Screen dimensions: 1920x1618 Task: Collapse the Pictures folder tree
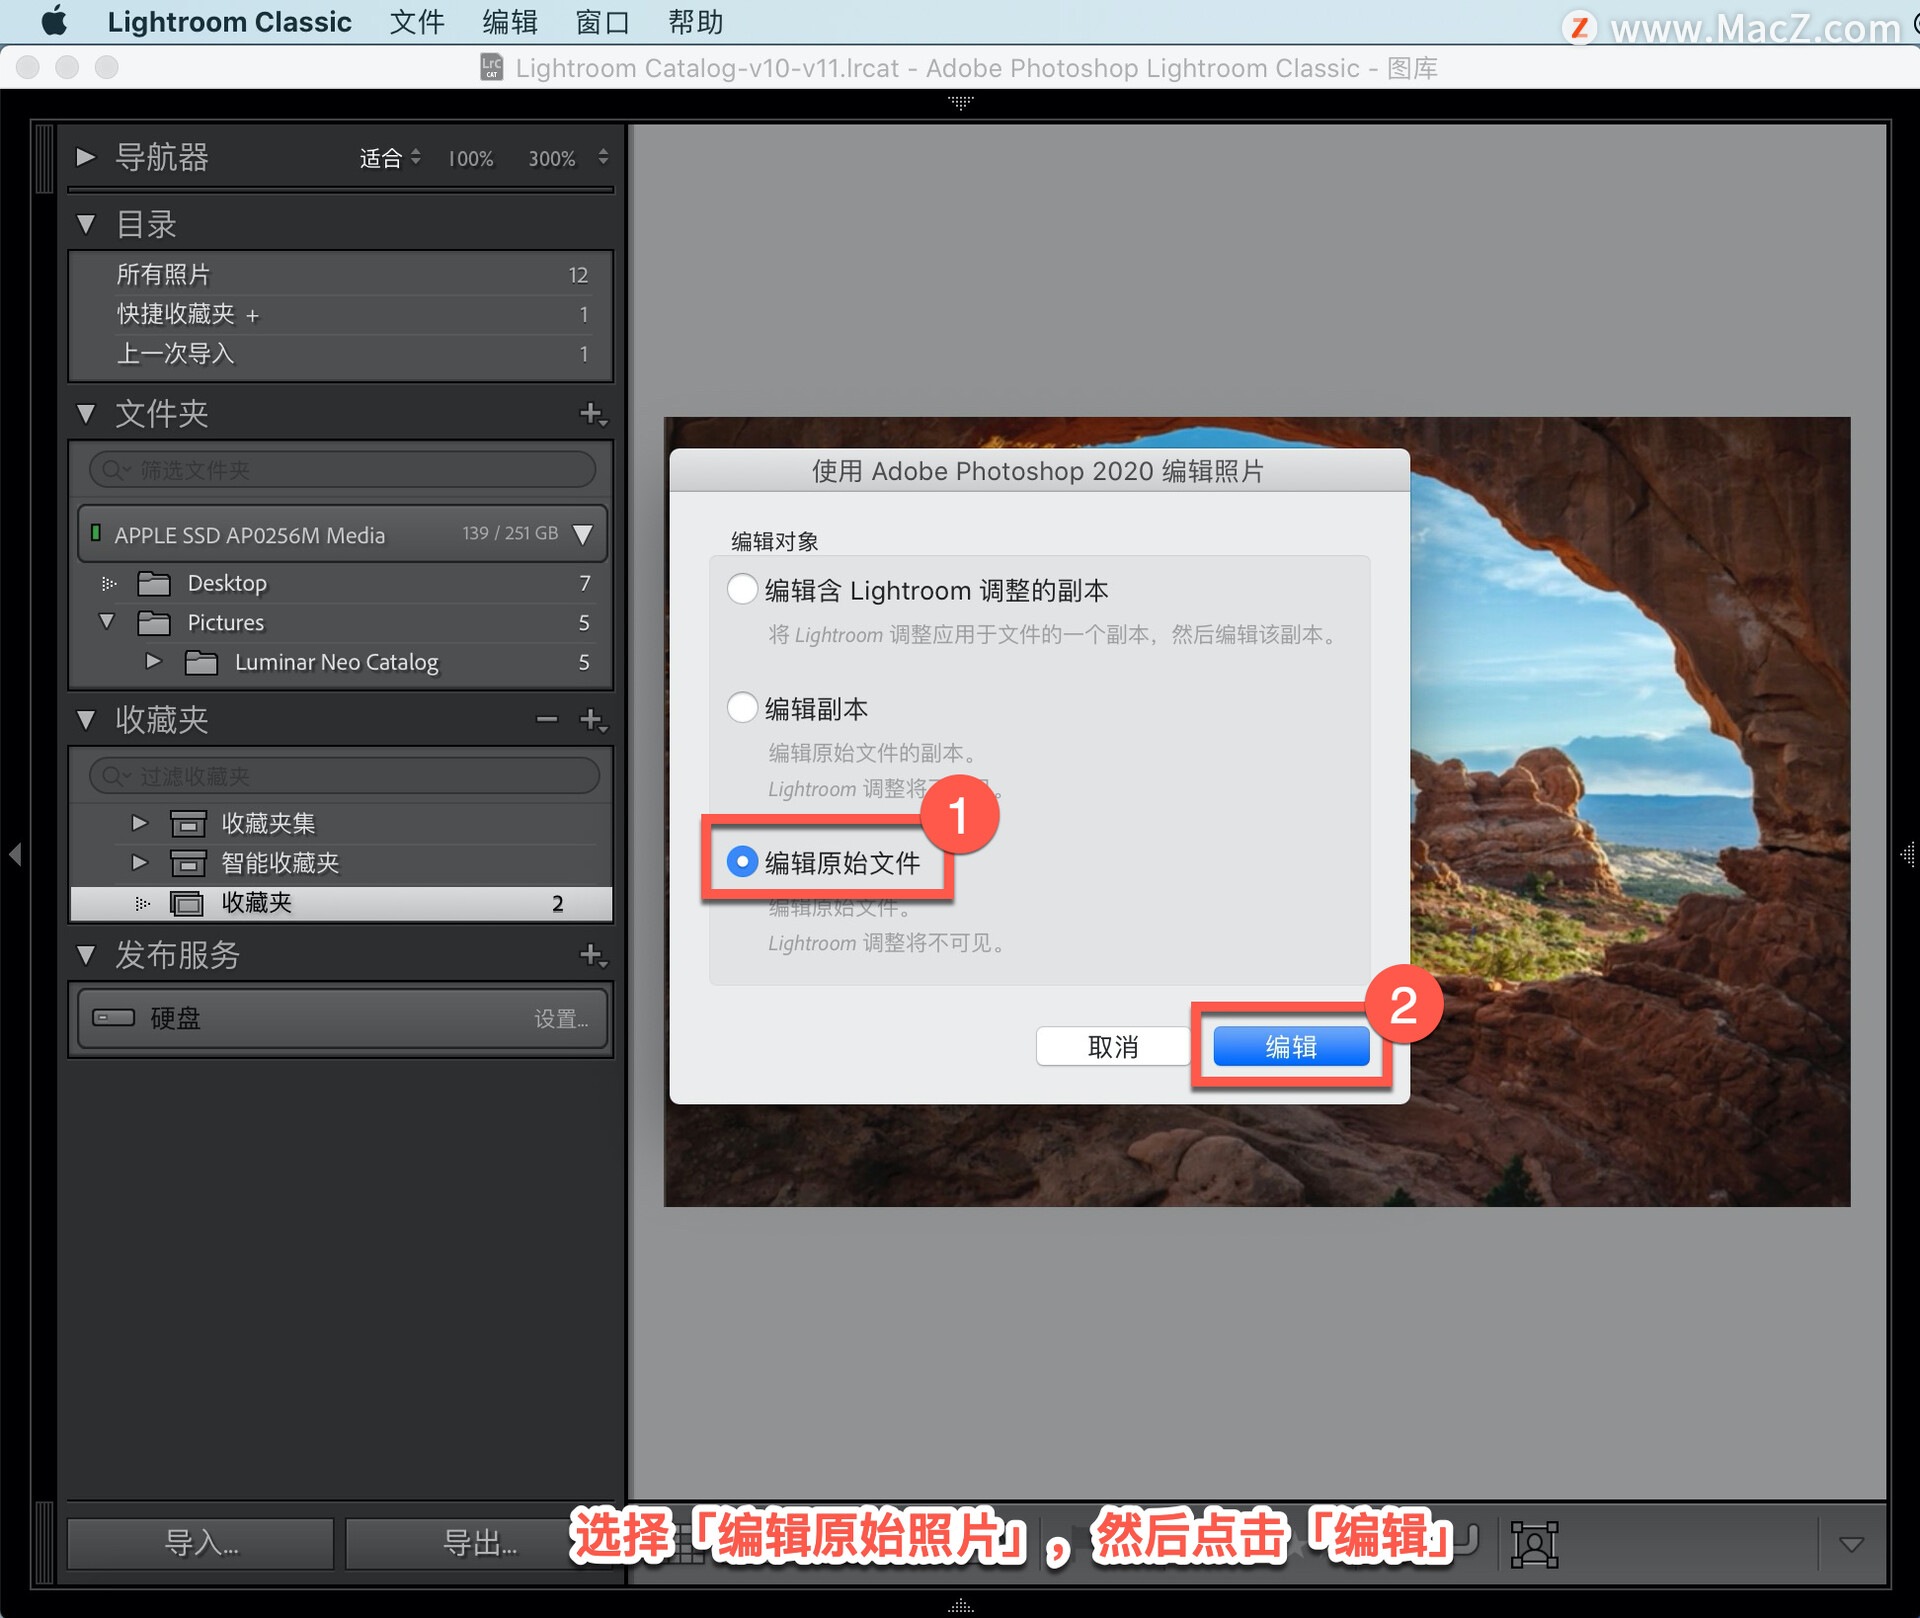coord(108,621)
